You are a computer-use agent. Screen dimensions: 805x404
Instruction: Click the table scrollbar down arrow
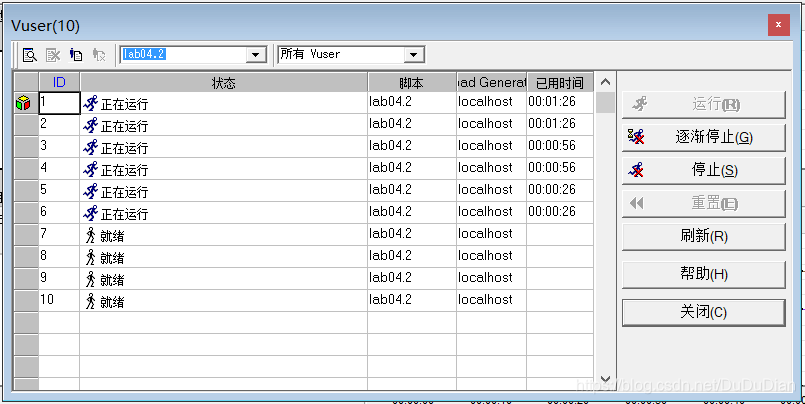tap(605, 379)
